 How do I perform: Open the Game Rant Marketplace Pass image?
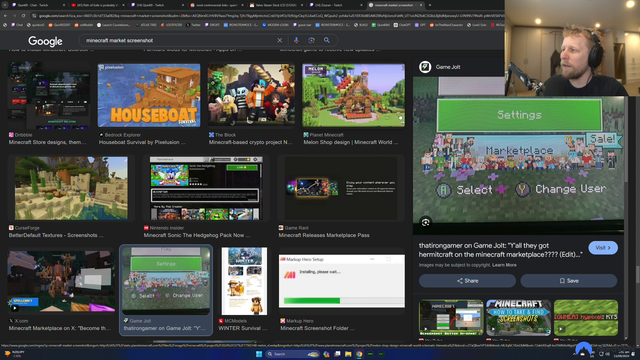coord(341,188)
